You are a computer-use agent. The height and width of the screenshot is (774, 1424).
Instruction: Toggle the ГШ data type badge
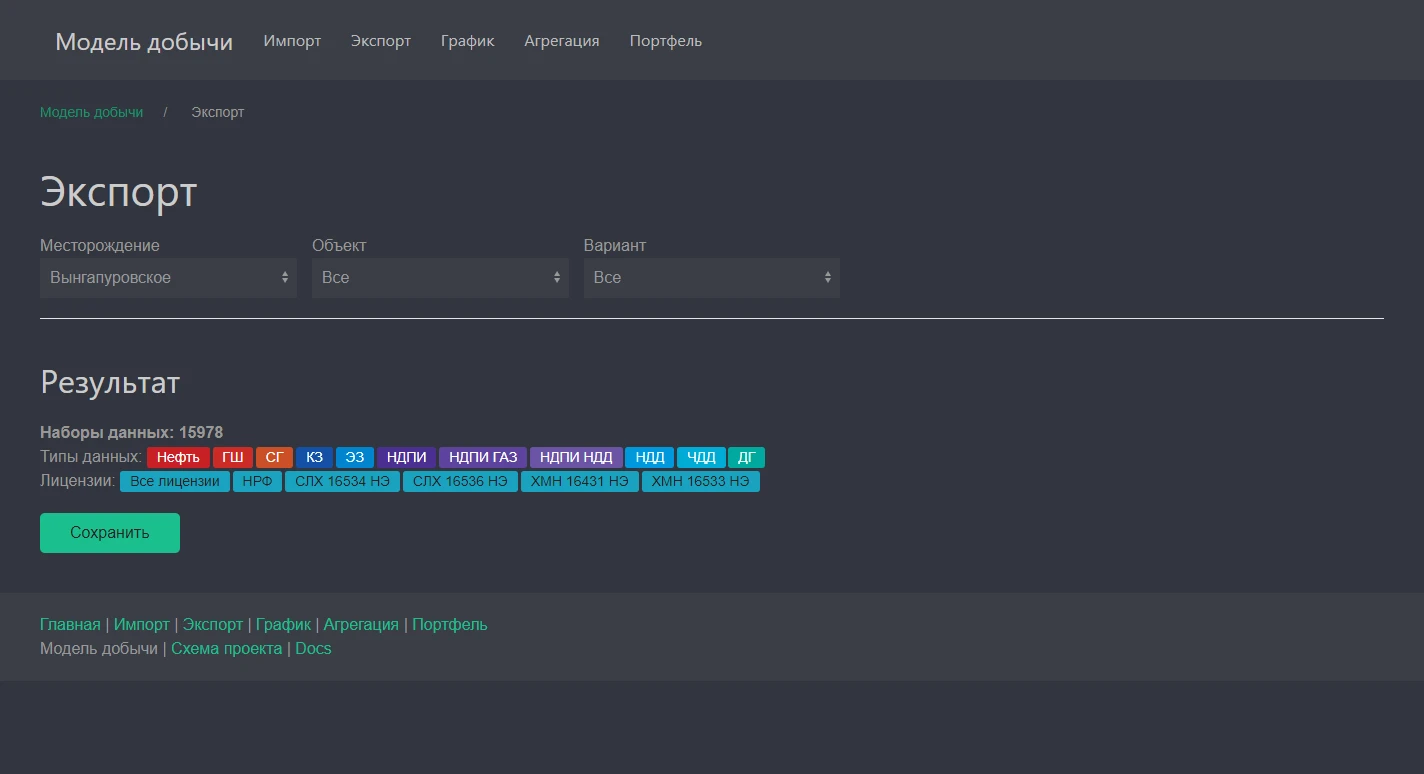tap(233, 457)
